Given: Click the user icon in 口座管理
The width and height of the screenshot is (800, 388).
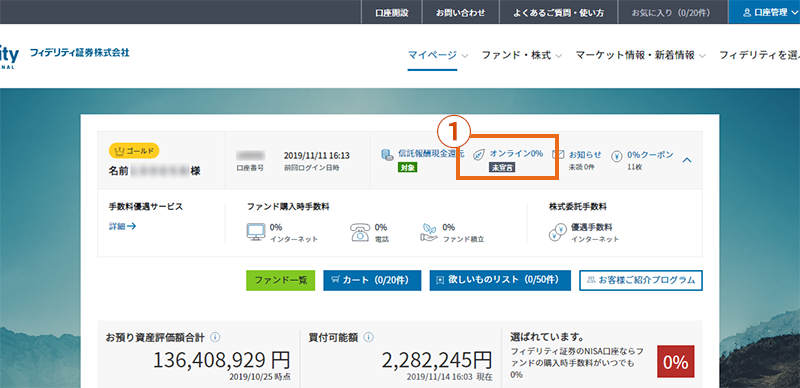Looking at the screenshot, I should point(747,12).
